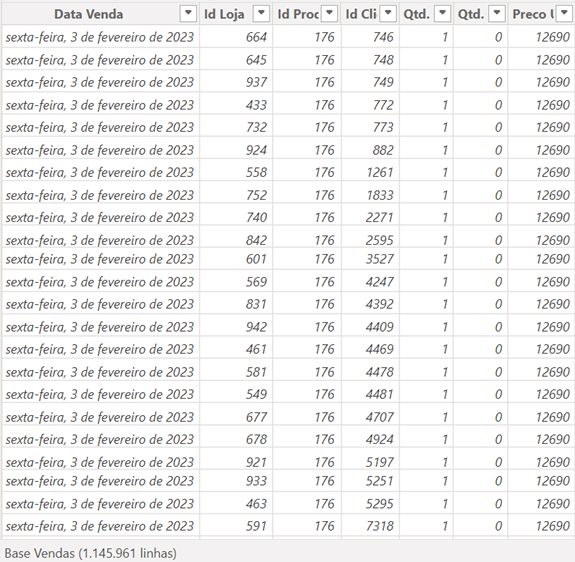Open the second Qtd. column filter arrow
This screenshot has height=562, width=575.
pyautogui.click(x=497, y=14)
